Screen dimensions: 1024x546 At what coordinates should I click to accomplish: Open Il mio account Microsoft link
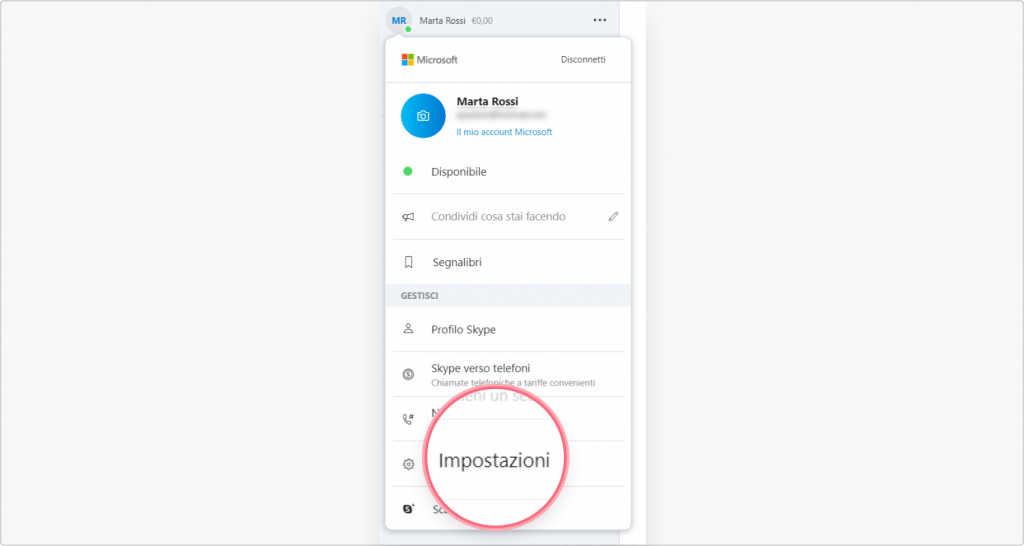[504, 132]
